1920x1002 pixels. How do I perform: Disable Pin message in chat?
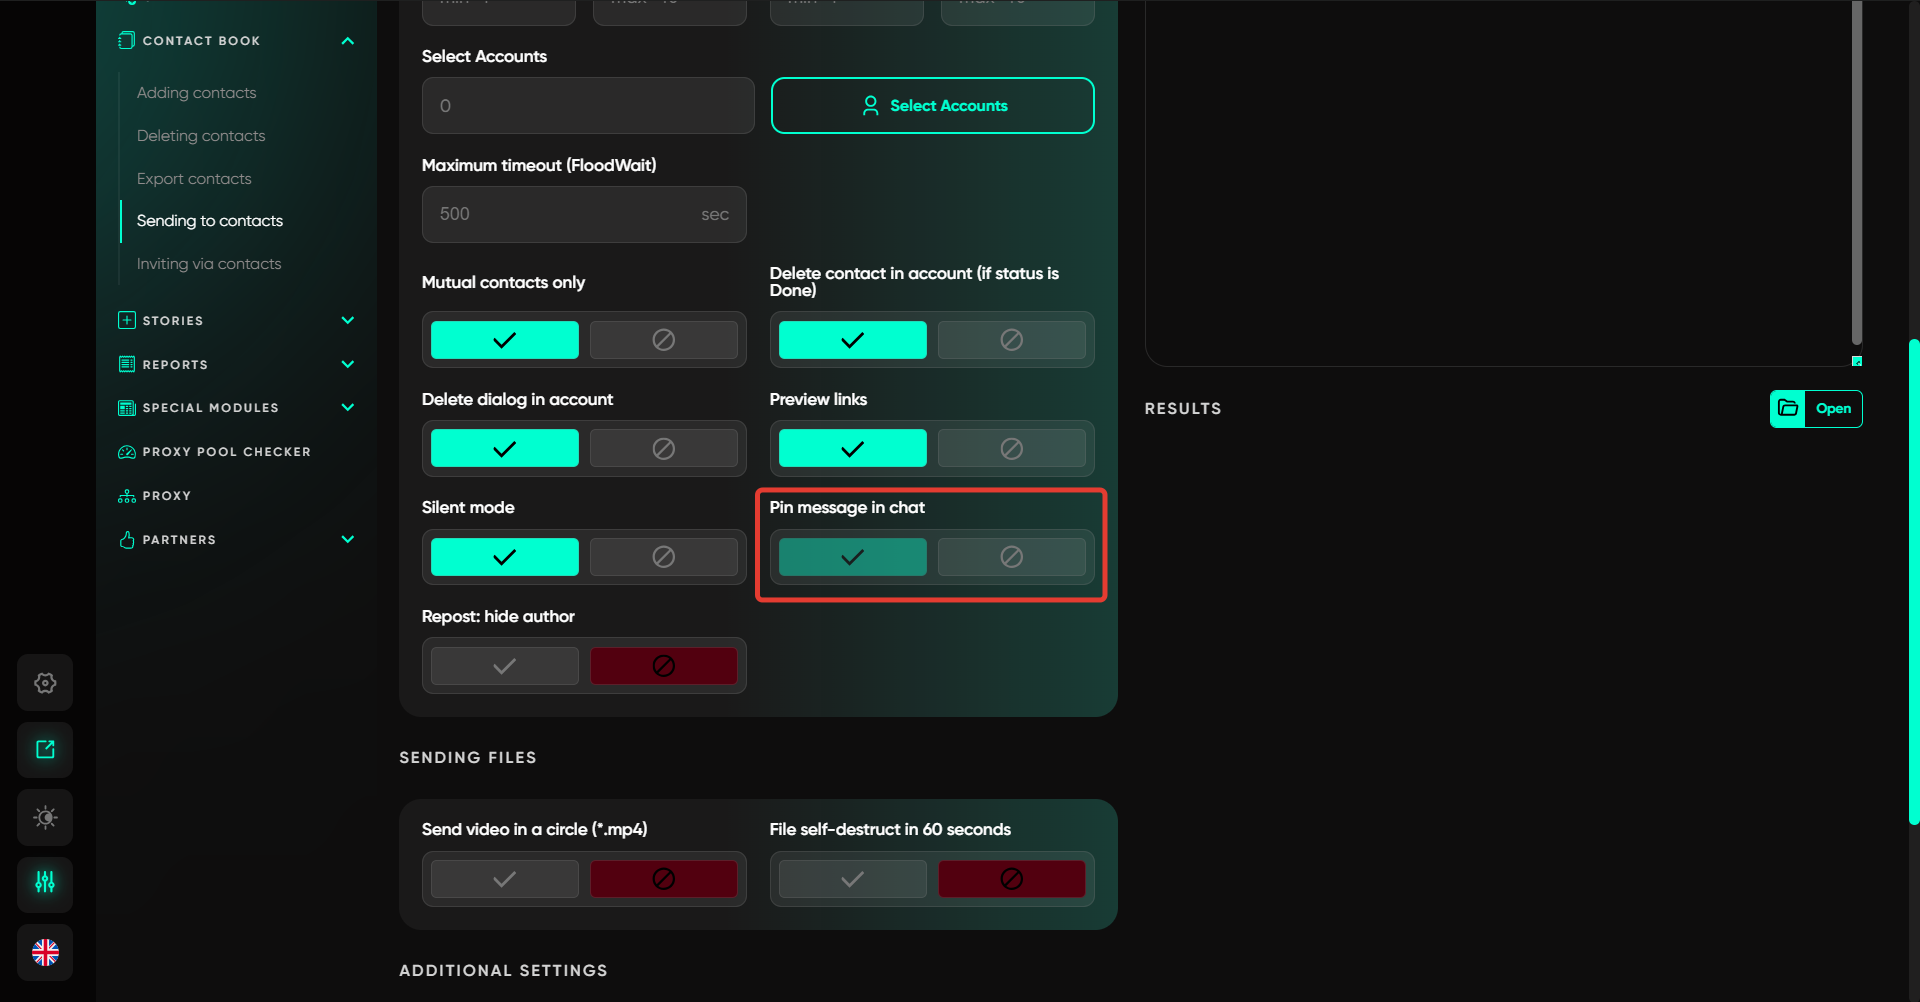[1011, 557]
